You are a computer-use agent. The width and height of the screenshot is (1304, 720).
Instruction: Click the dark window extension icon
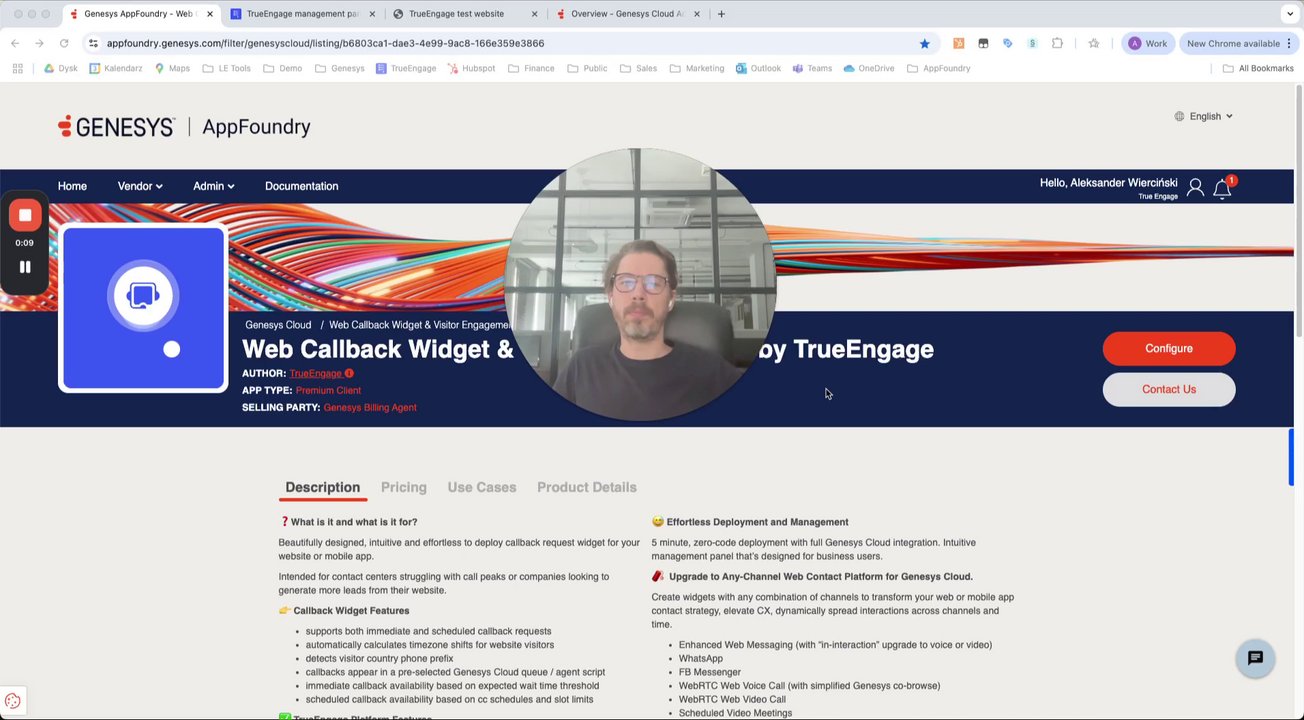tap(983, 43)
